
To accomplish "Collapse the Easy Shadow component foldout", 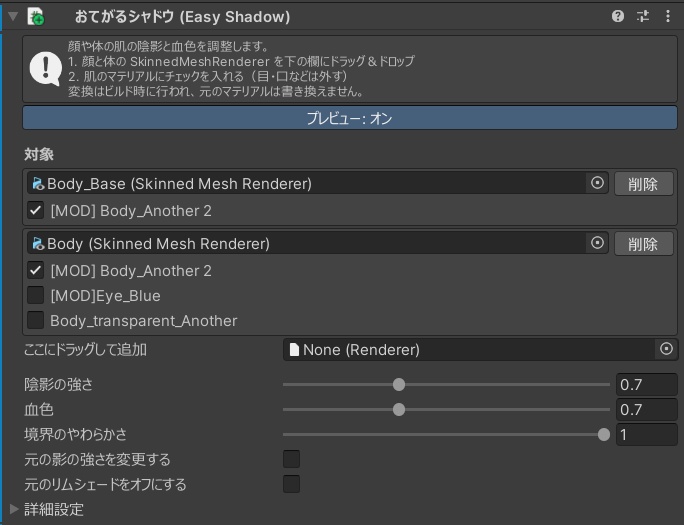I will [13, 17].
